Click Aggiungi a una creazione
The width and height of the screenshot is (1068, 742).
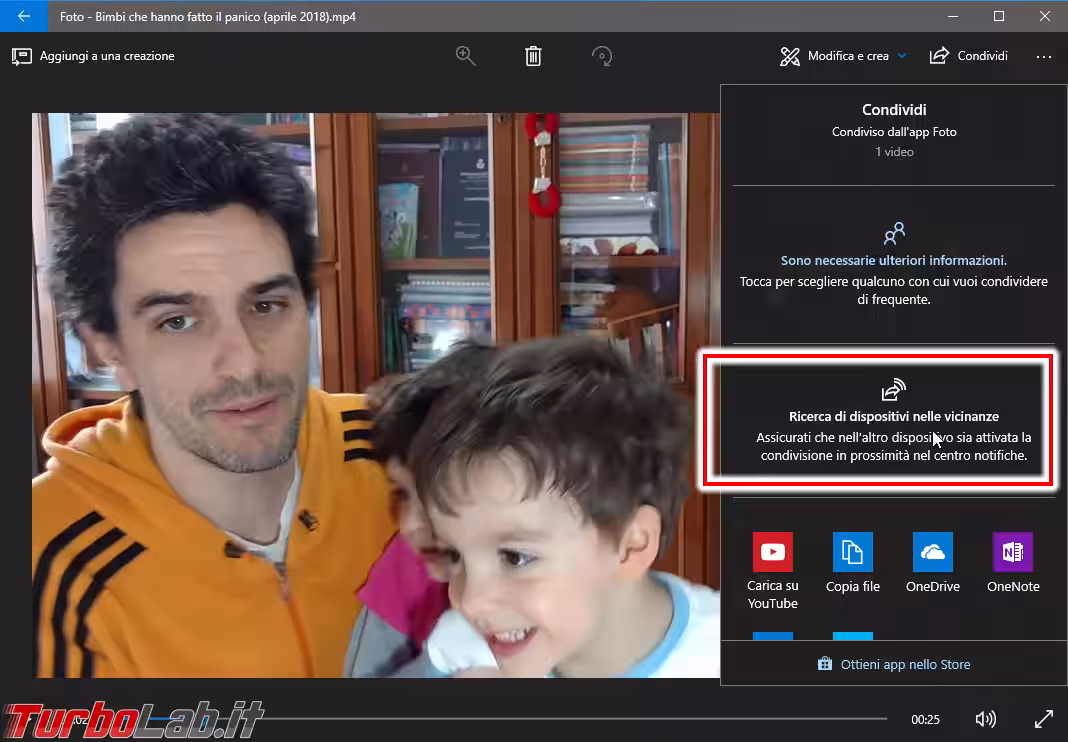[93, 56]
